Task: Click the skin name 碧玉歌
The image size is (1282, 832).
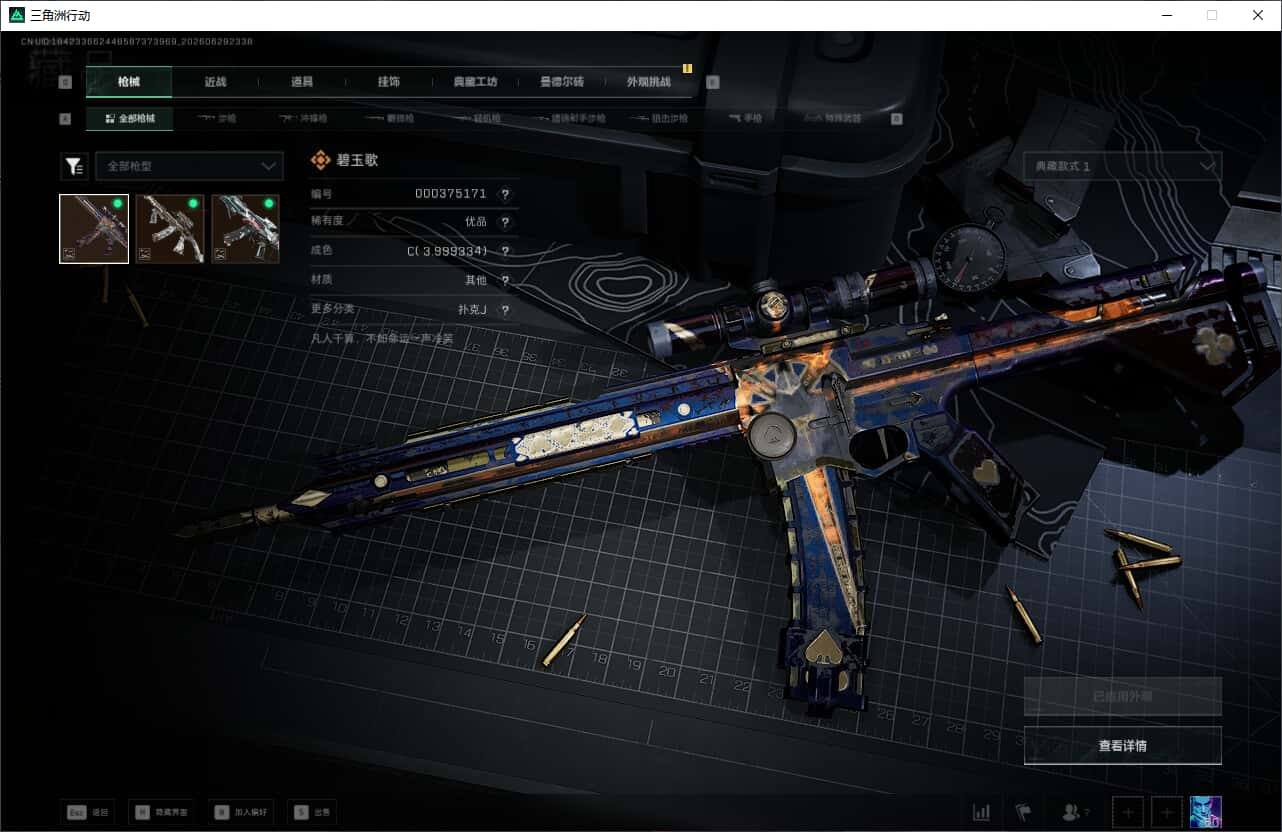Action: (357, 160)
